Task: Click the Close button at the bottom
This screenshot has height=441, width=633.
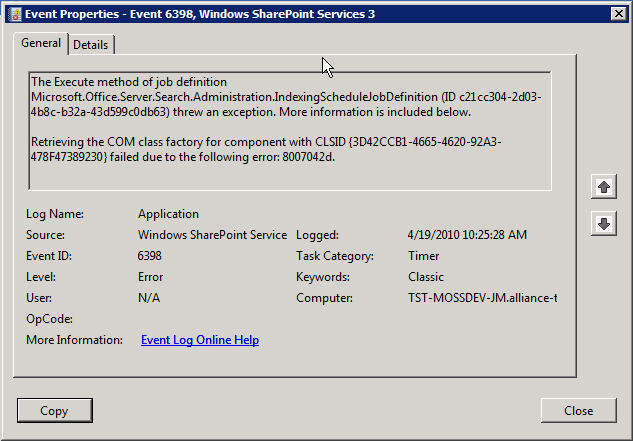Action: 578,410
